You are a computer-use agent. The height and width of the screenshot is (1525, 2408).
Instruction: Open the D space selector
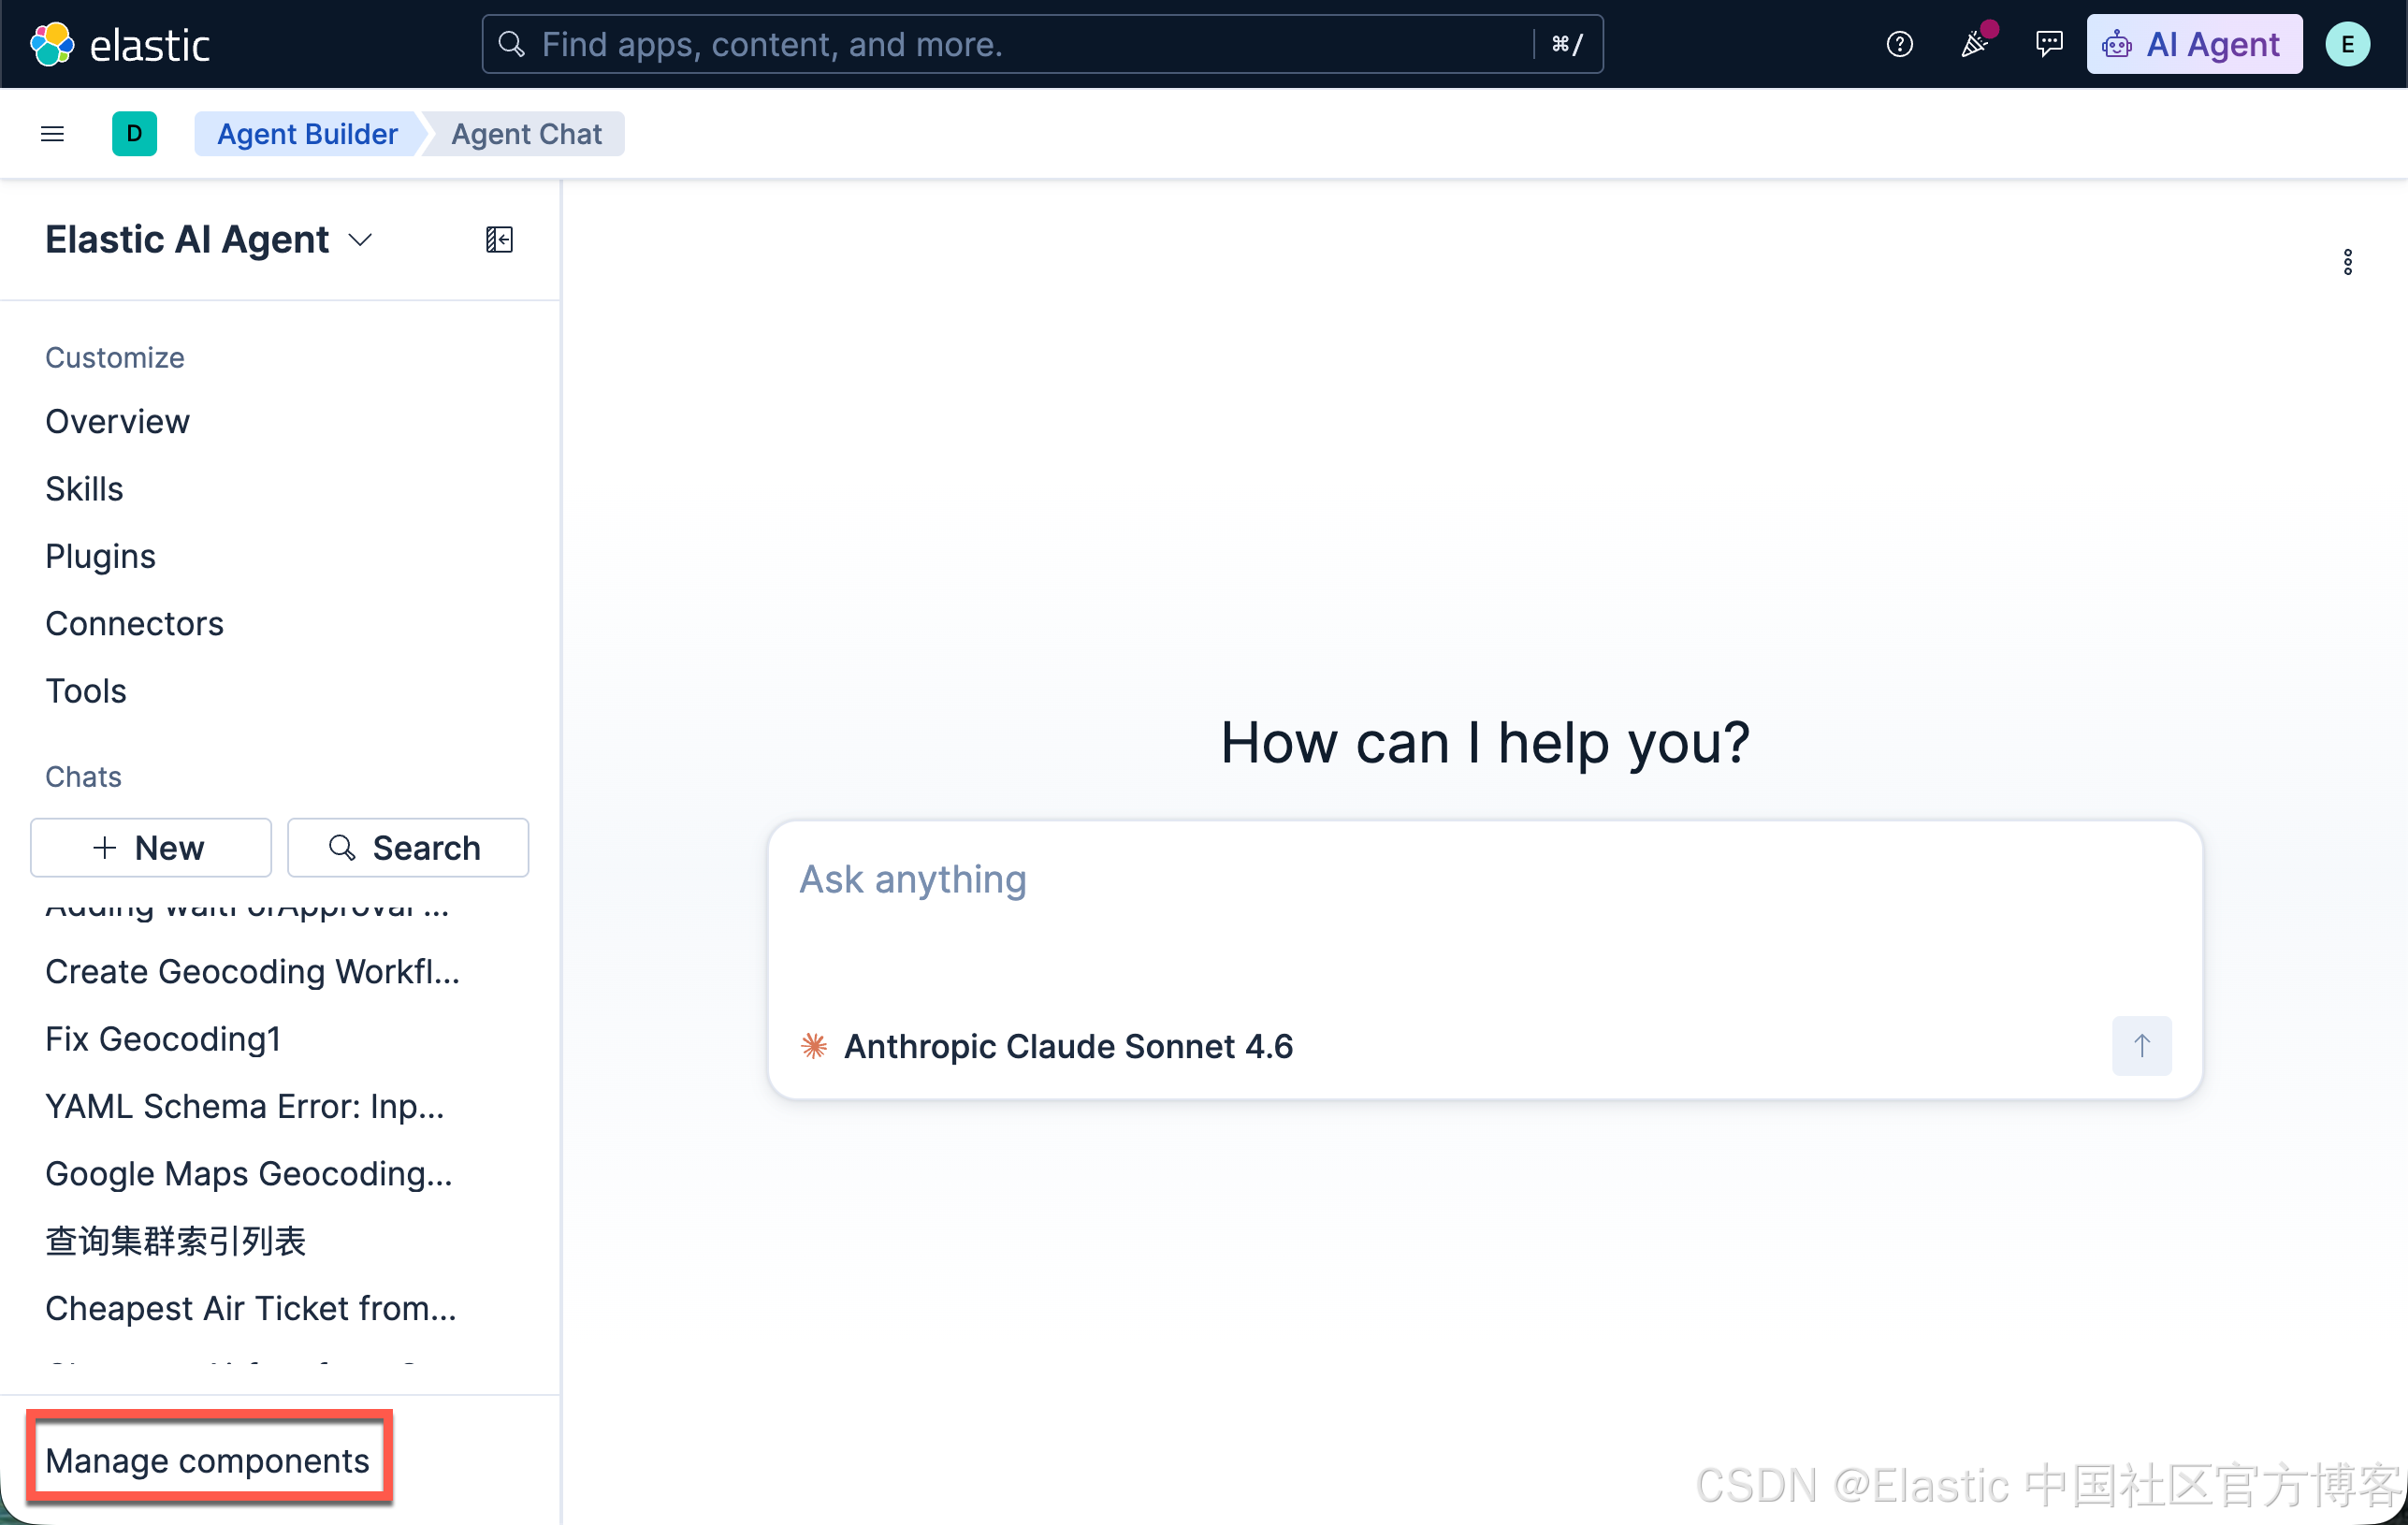click(135, 134)
